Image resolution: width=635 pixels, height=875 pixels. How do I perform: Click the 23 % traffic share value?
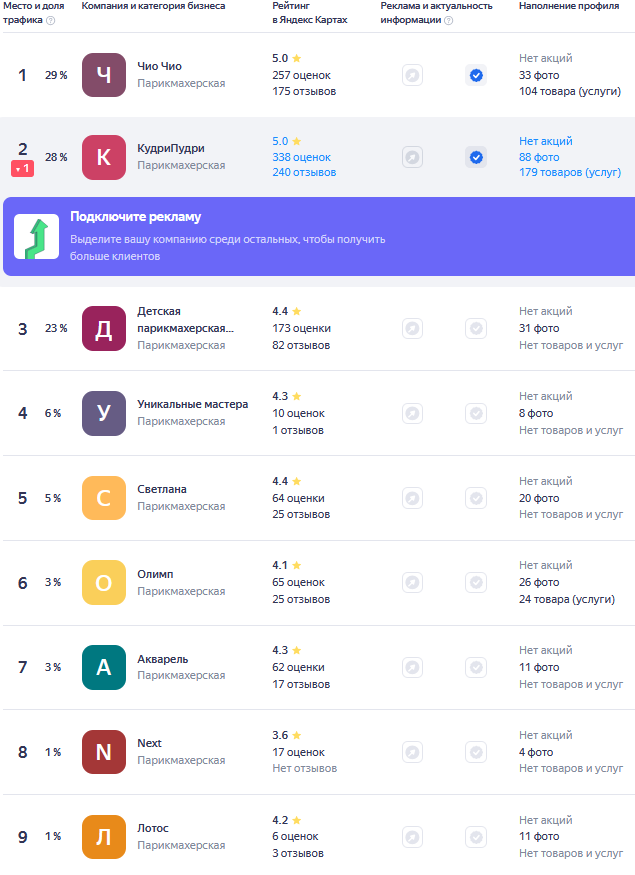click(x=56, y=328)
